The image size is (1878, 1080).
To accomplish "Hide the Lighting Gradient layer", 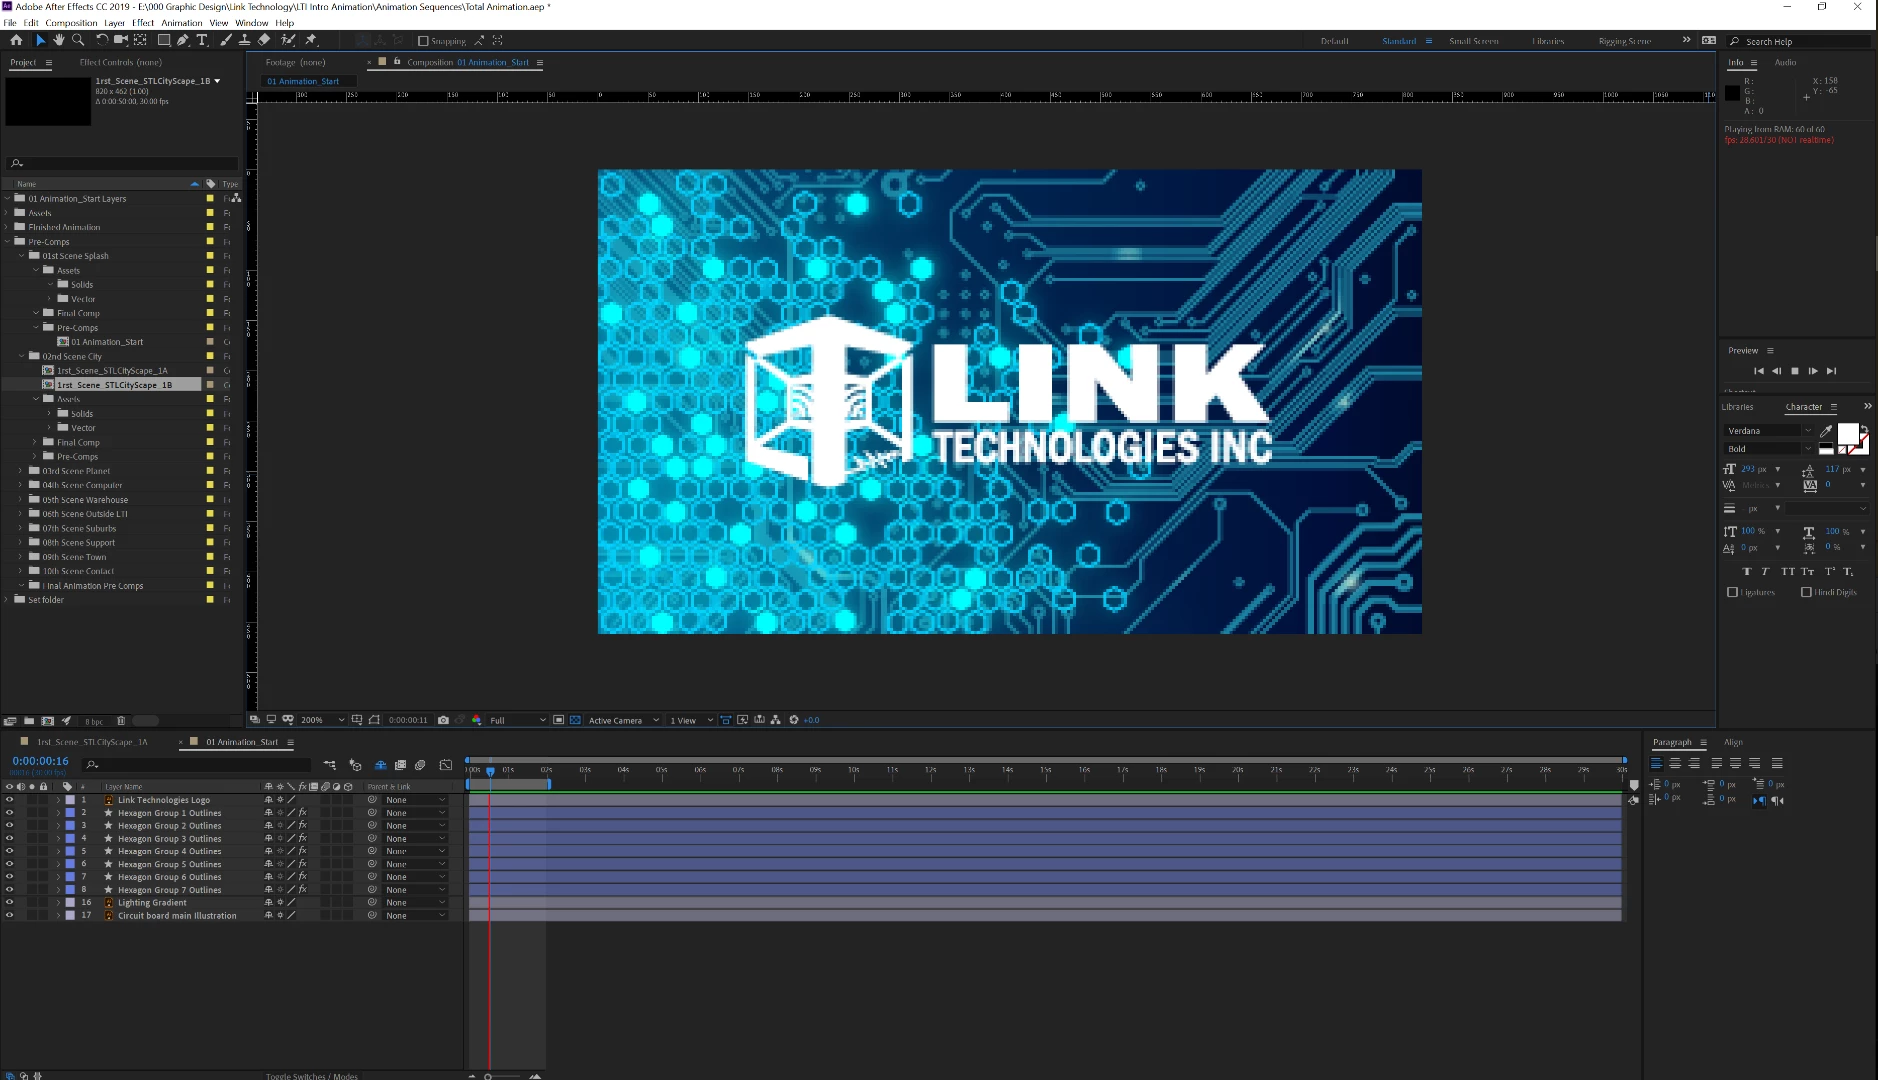I will (x=10, y=903).
